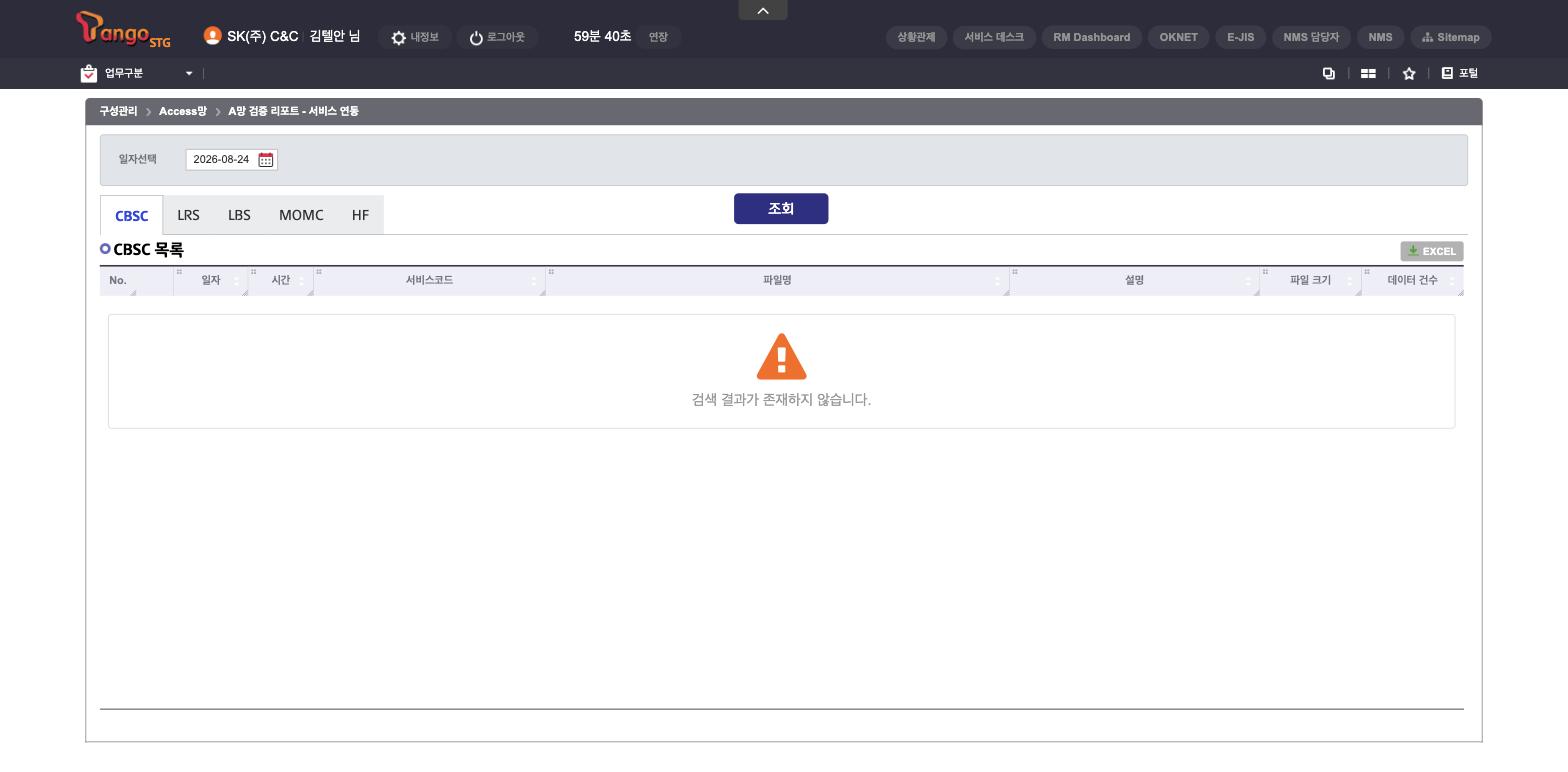Collapse the top header chevron

763,10
